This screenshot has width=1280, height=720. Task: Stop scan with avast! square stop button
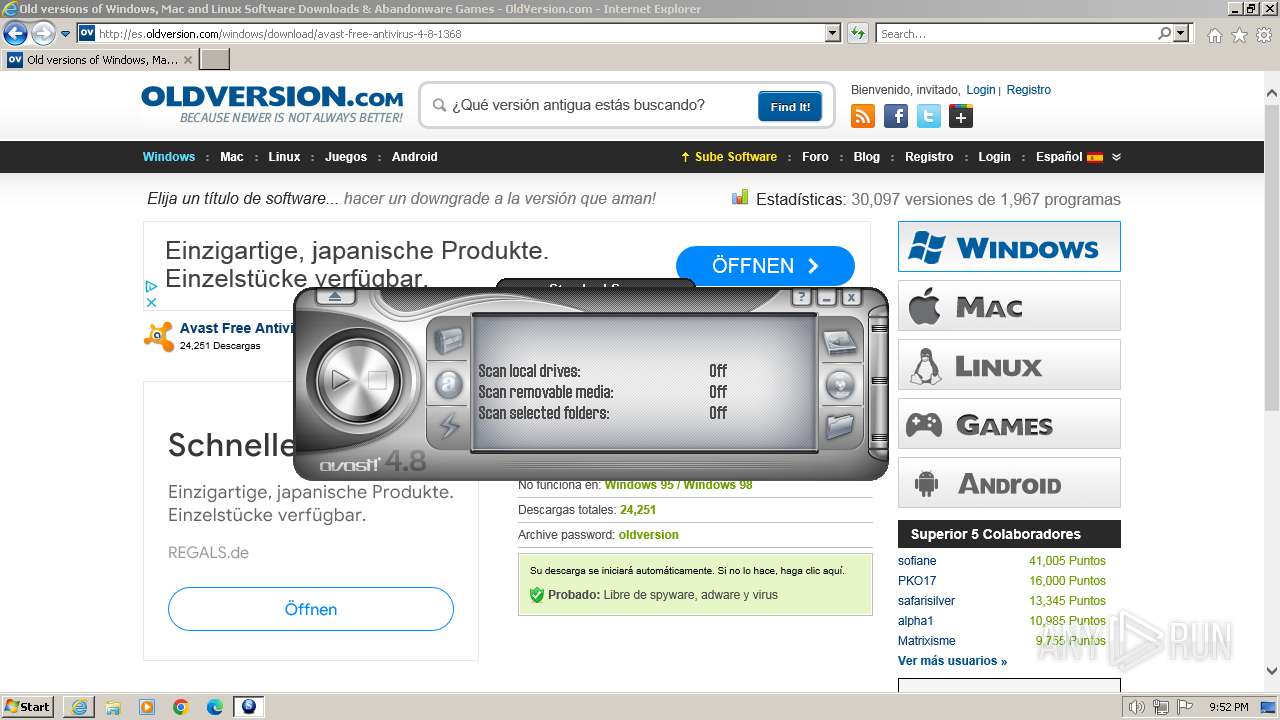pyautogui.click(x=377, y=380)
